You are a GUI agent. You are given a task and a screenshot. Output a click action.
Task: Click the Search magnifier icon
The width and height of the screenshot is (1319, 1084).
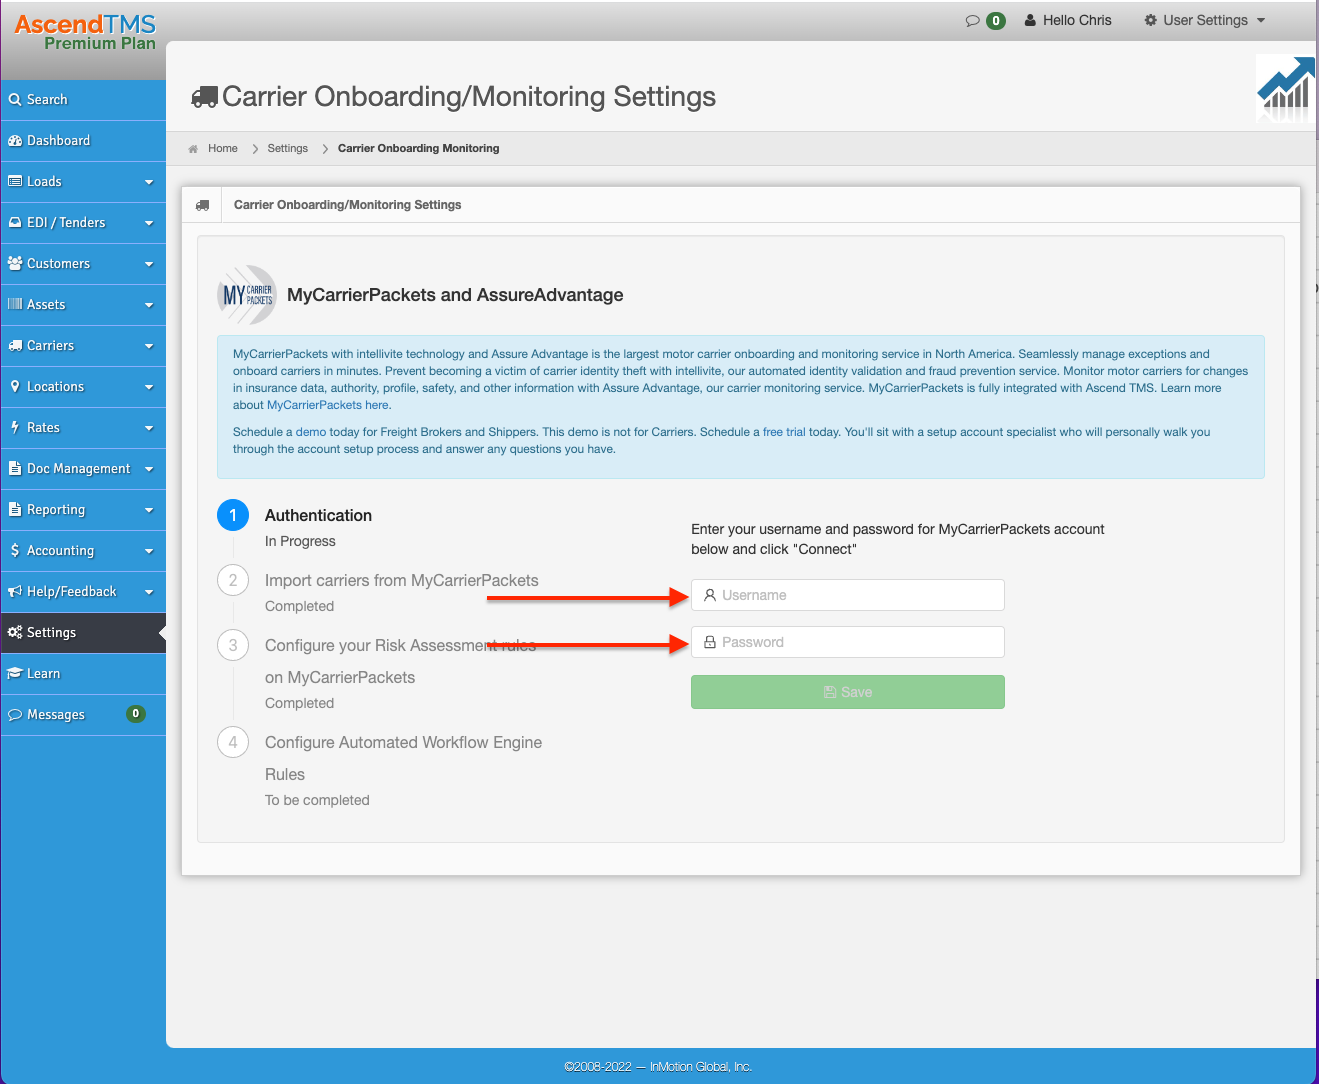tap(15, 100)
